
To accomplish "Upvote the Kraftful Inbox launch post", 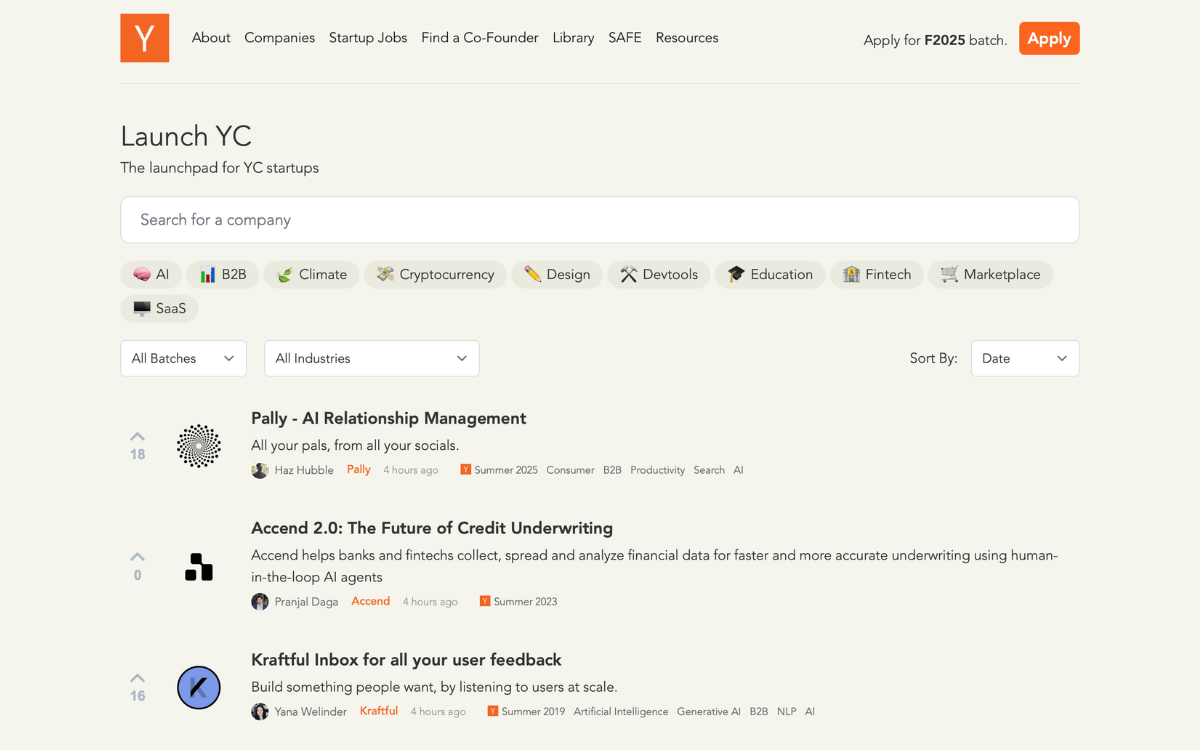I will point(137,678).
